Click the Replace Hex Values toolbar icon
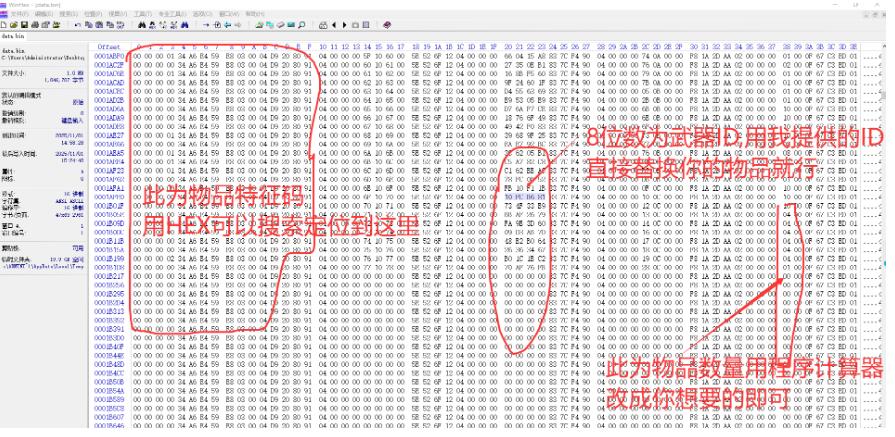This screenshot has width=895, height=437. [174, 25]
